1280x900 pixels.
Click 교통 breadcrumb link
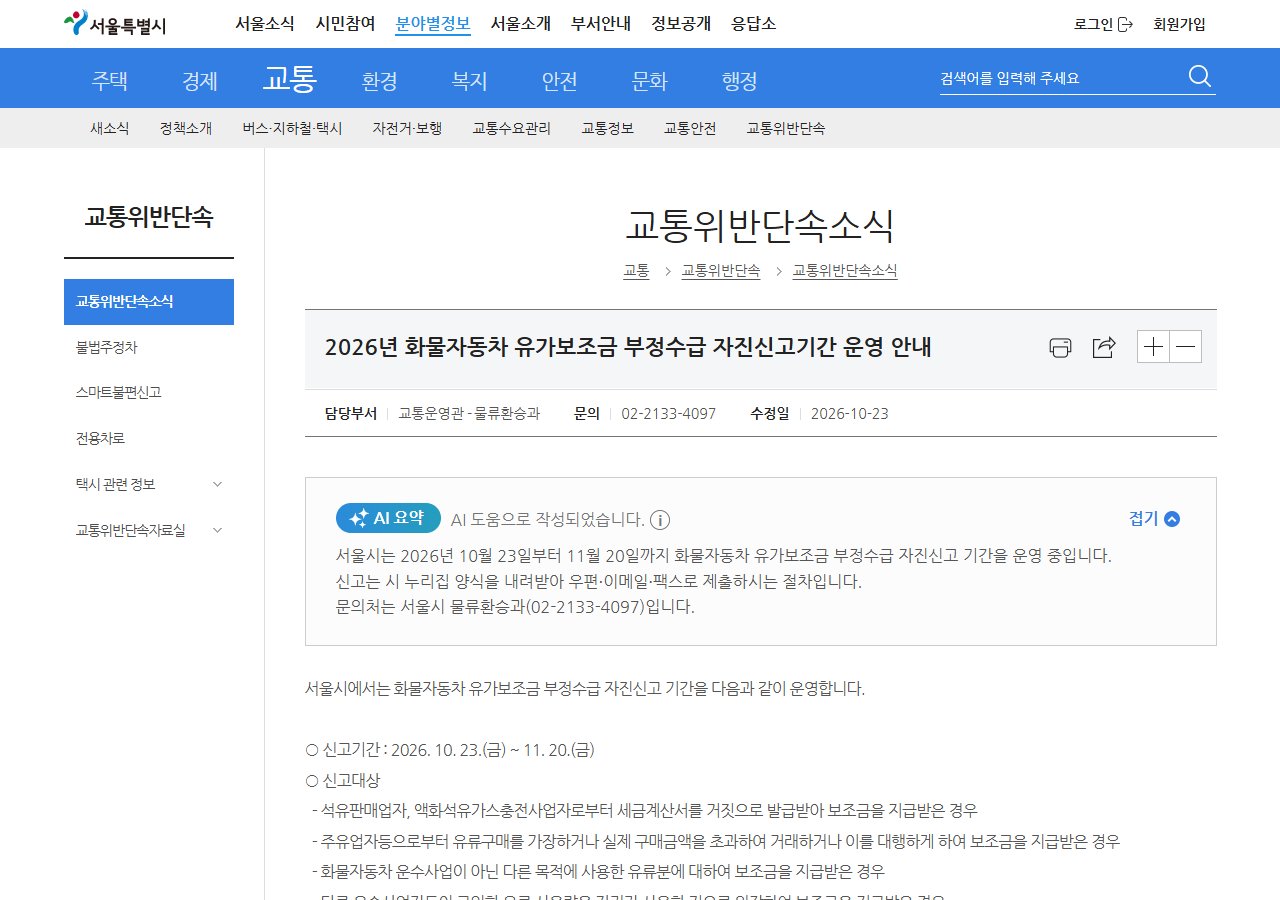(x=636, y=271)
